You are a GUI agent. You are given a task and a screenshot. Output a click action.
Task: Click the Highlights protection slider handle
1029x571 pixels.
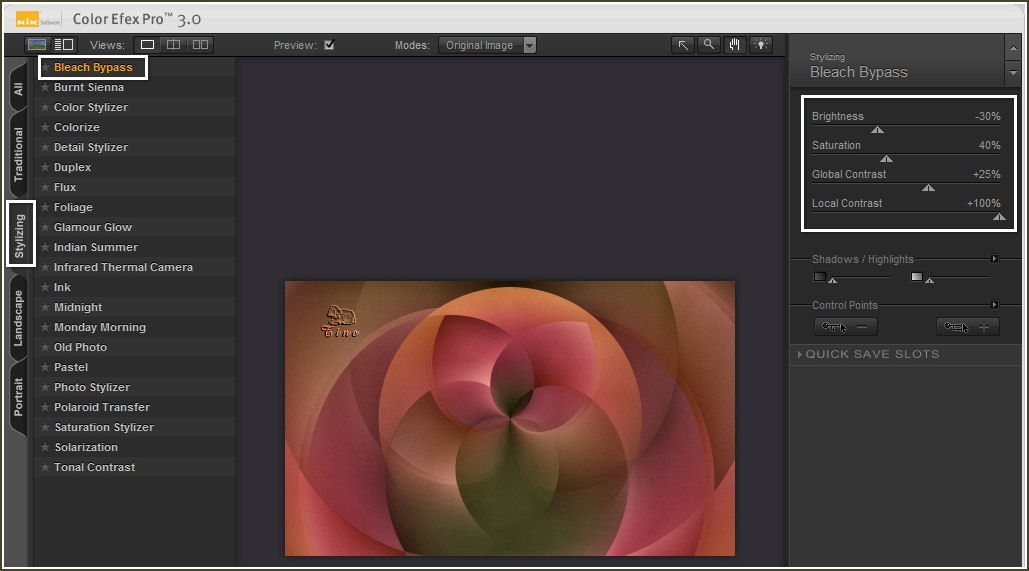pos(930,280)
